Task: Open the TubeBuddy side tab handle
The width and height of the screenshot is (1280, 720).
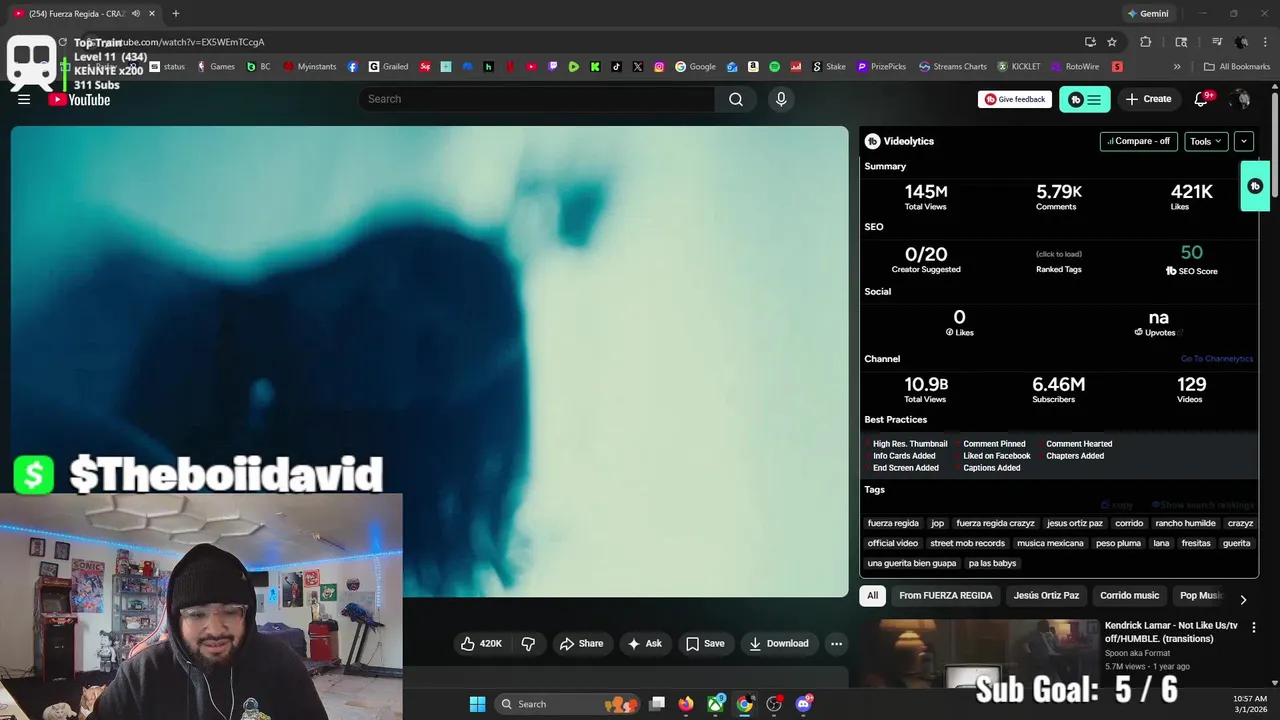Action: pyautogui.click(x=1255, y=186)
